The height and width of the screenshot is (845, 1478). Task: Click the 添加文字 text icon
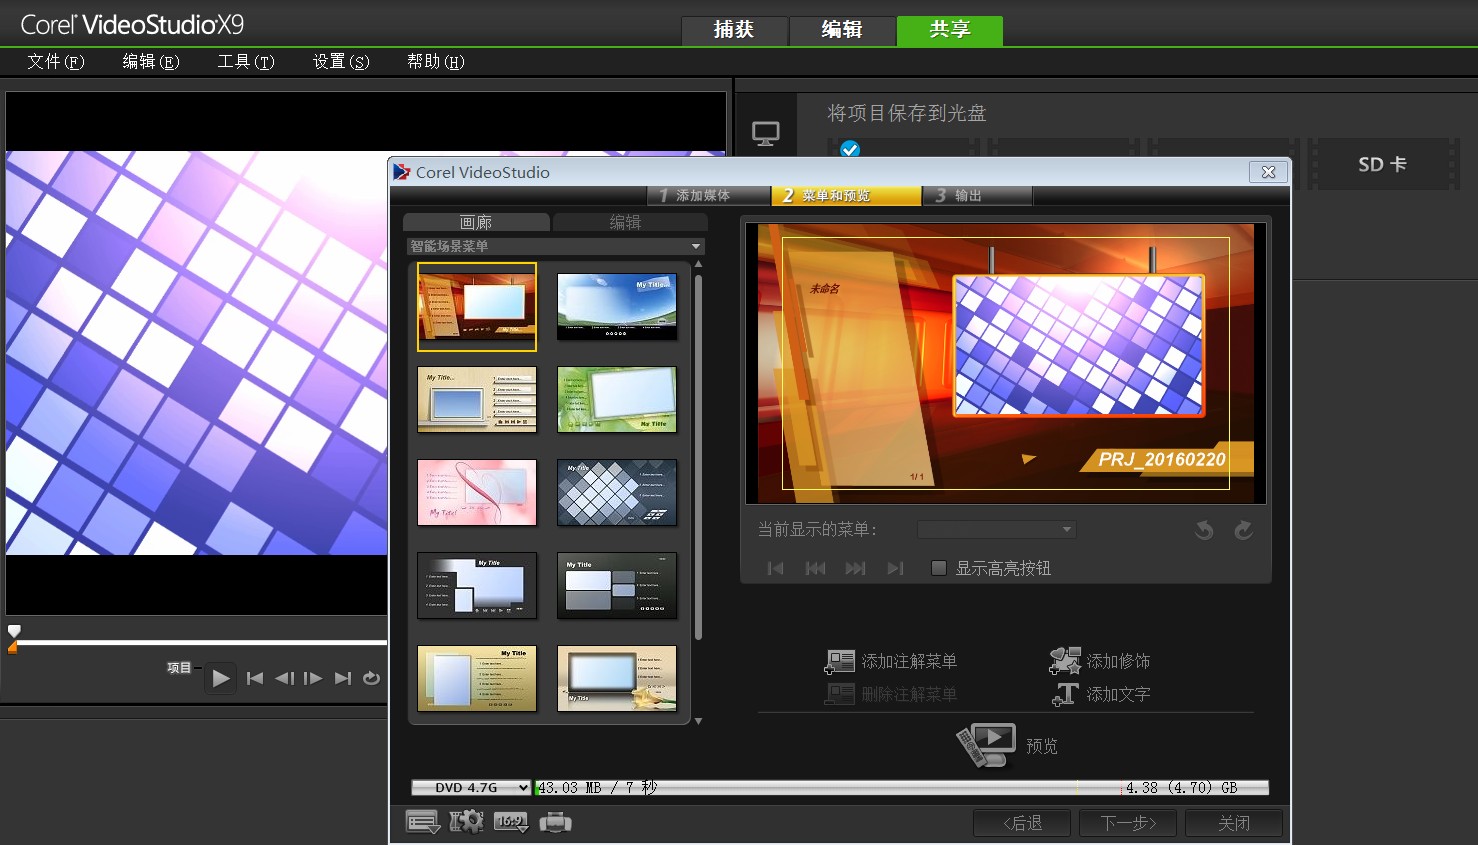click(1065, 694)
